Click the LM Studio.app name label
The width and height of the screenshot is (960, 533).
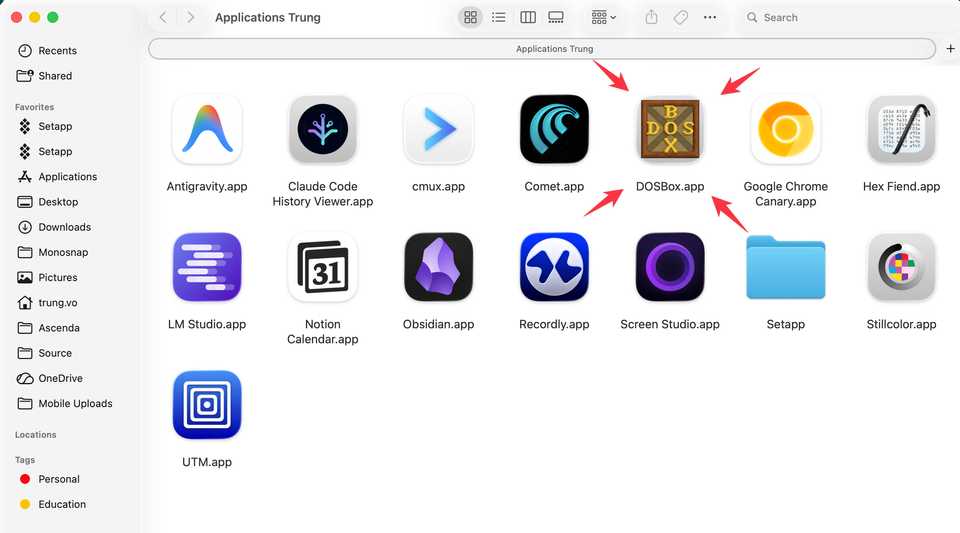[x=207, y=324]
